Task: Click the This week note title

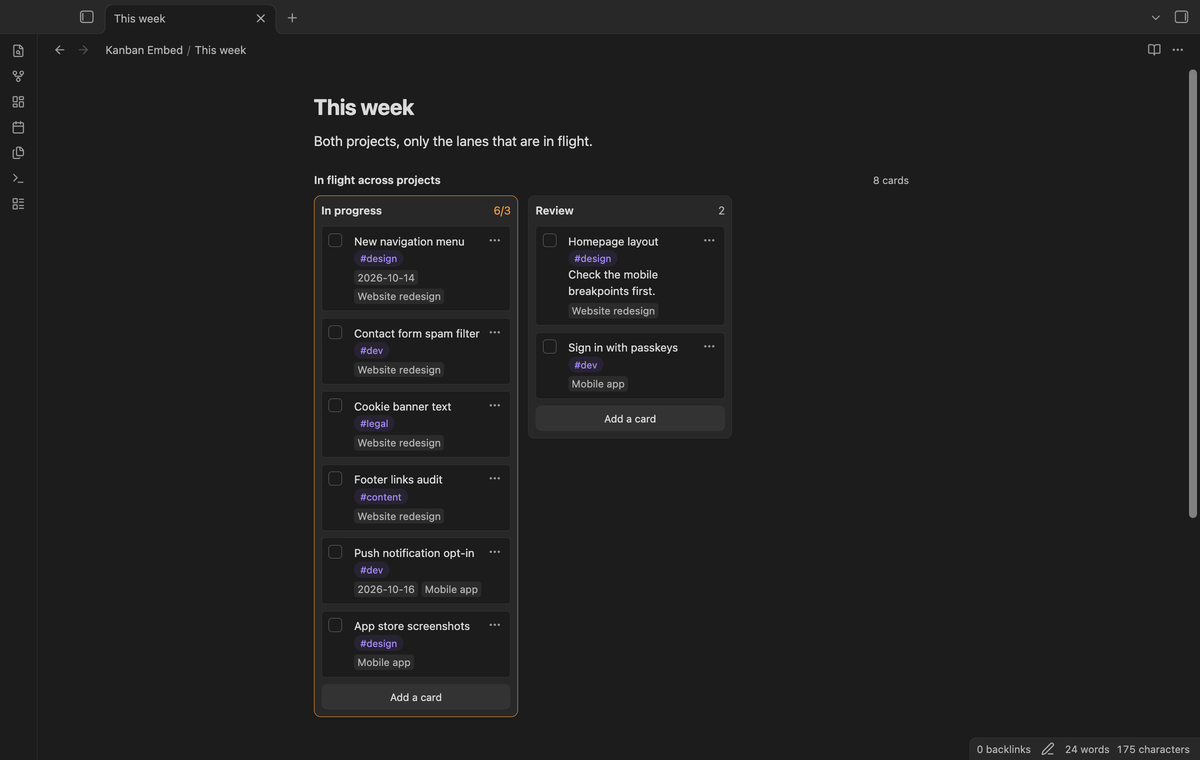Action: point(364,107)
